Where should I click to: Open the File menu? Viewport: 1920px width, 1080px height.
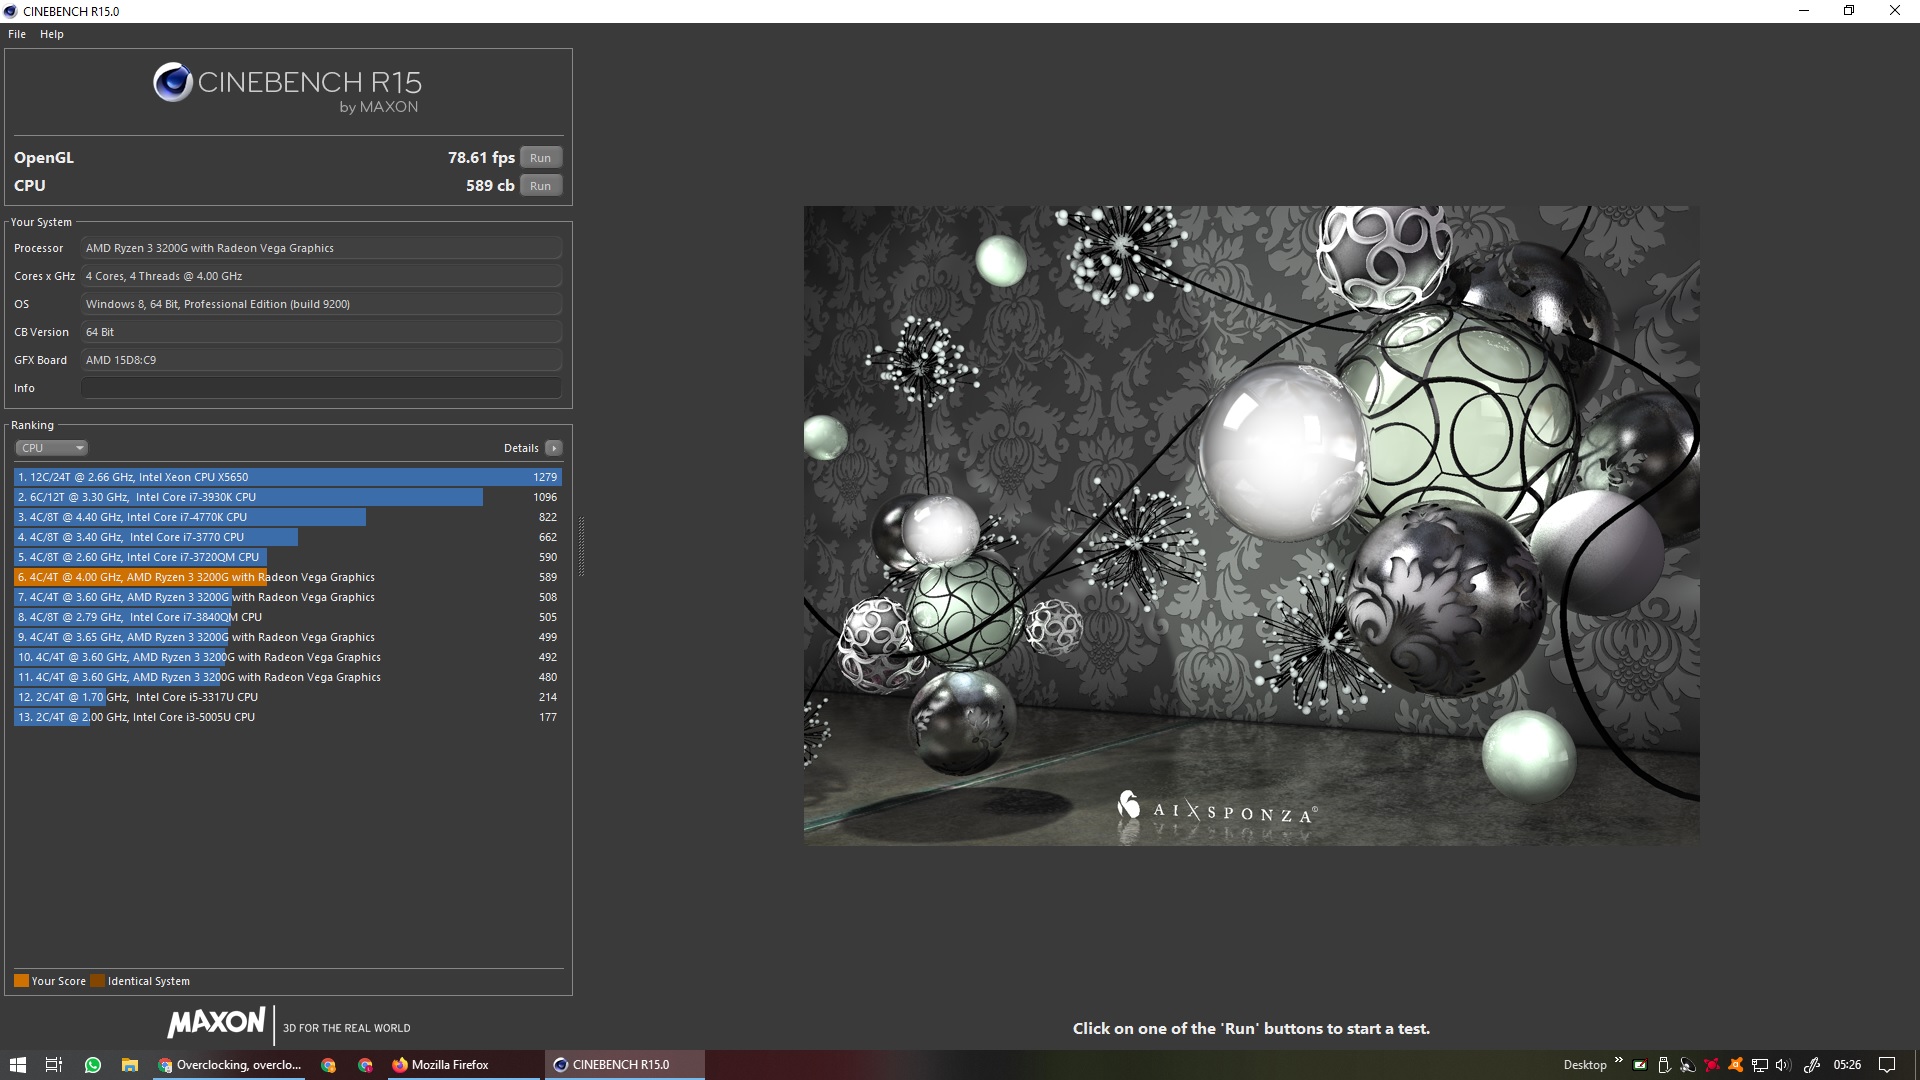(x=17, y=34)
